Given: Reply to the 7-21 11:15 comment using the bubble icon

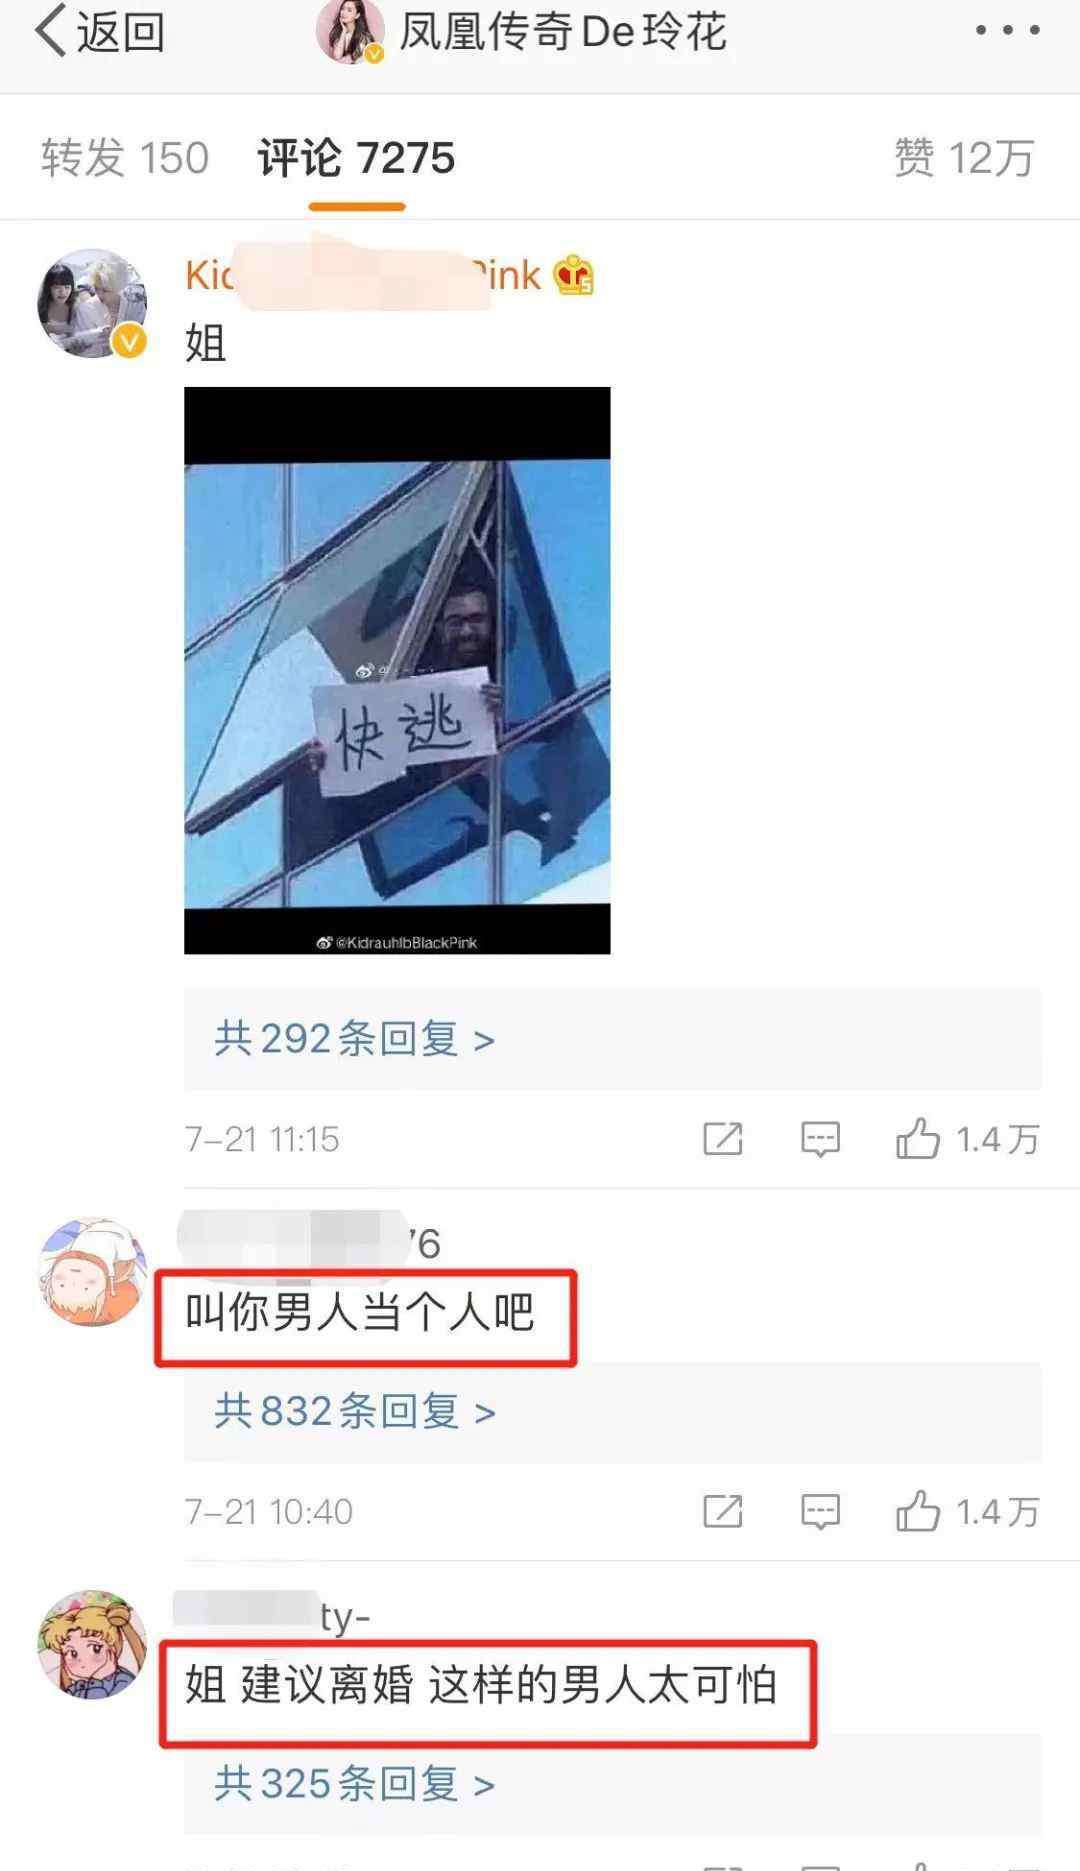Looking at the screenshot, I should pyautogui.click(x=820, y=1139).
